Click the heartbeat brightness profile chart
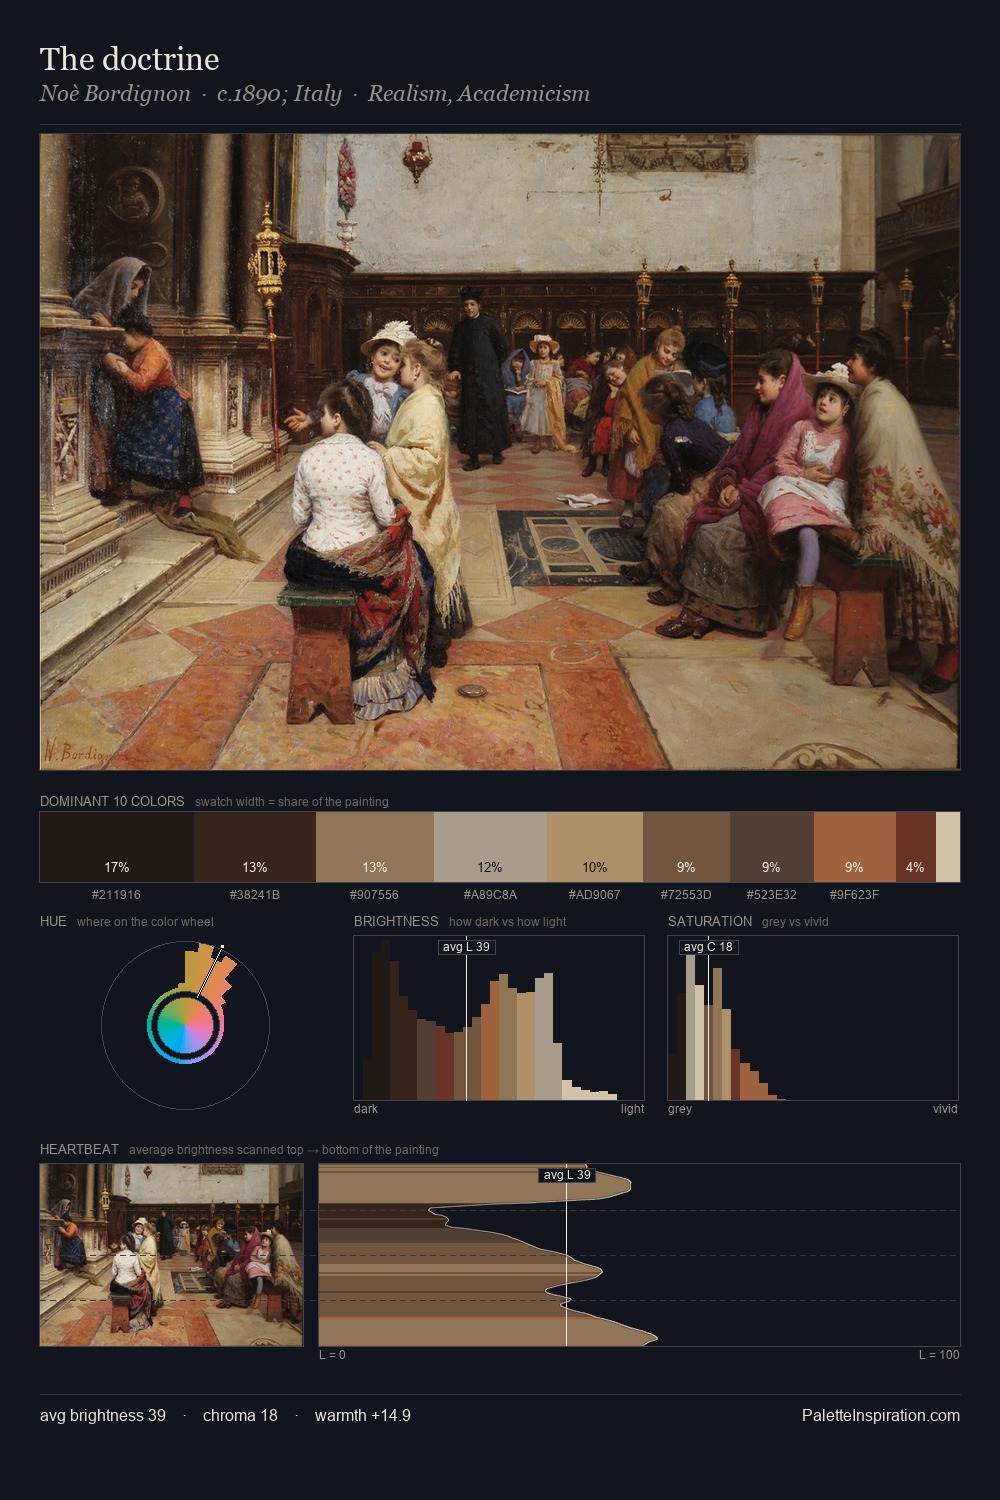Screen dimensions: 1000x1500 (x=639, y=1254)
